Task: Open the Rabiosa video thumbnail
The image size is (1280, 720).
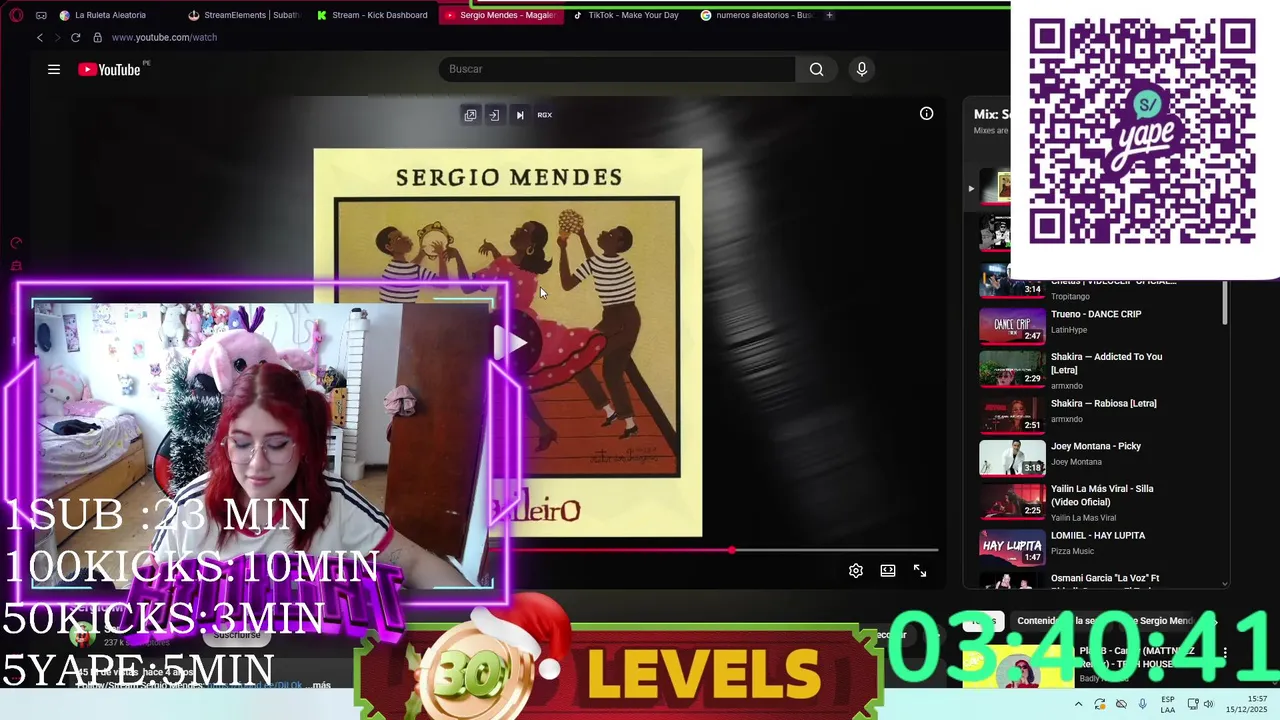Action: (1012, 415)
